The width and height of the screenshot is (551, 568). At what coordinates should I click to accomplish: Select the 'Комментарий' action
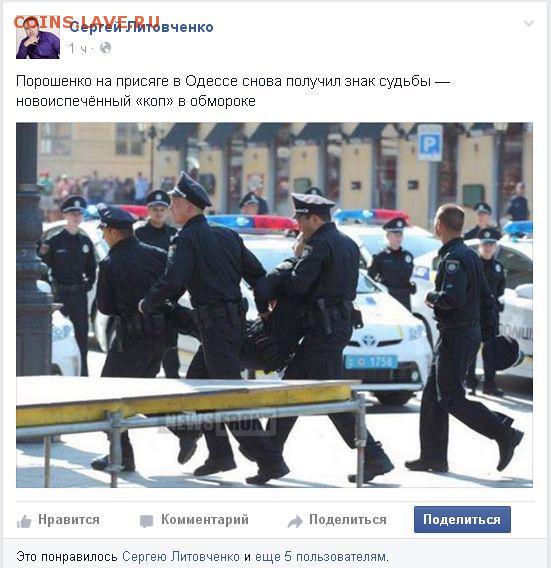coord(205,519)
